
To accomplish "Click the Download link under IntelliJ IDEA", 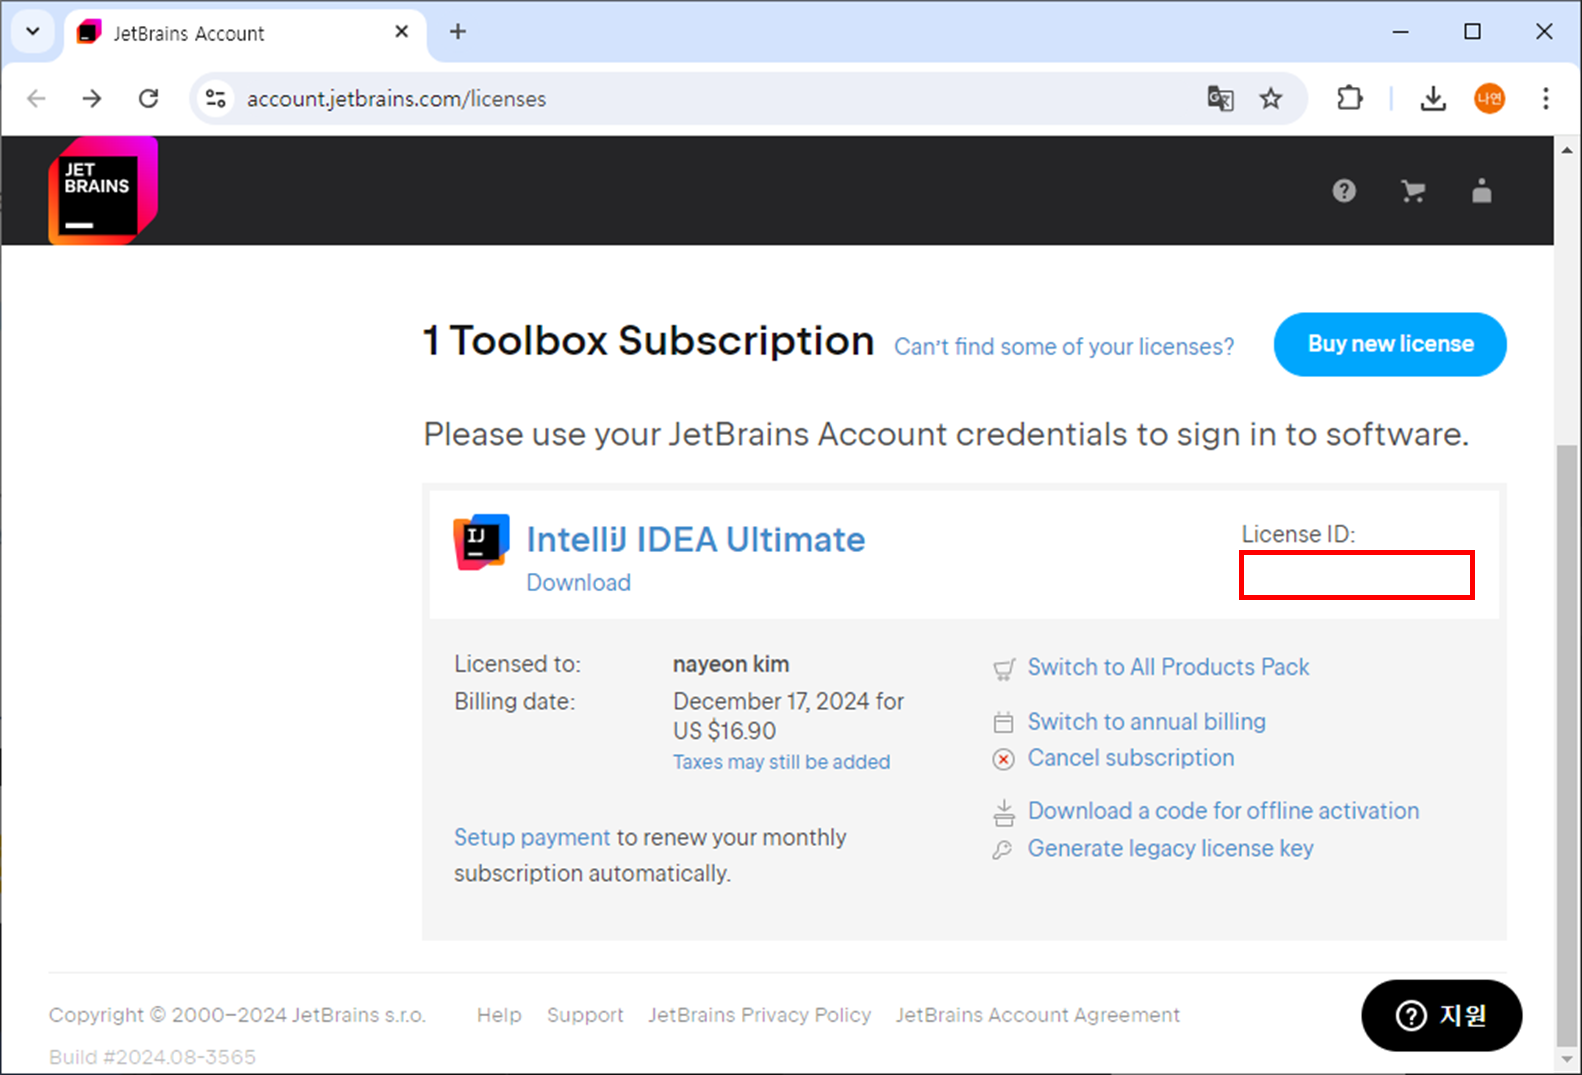I will tap(579, 583).
